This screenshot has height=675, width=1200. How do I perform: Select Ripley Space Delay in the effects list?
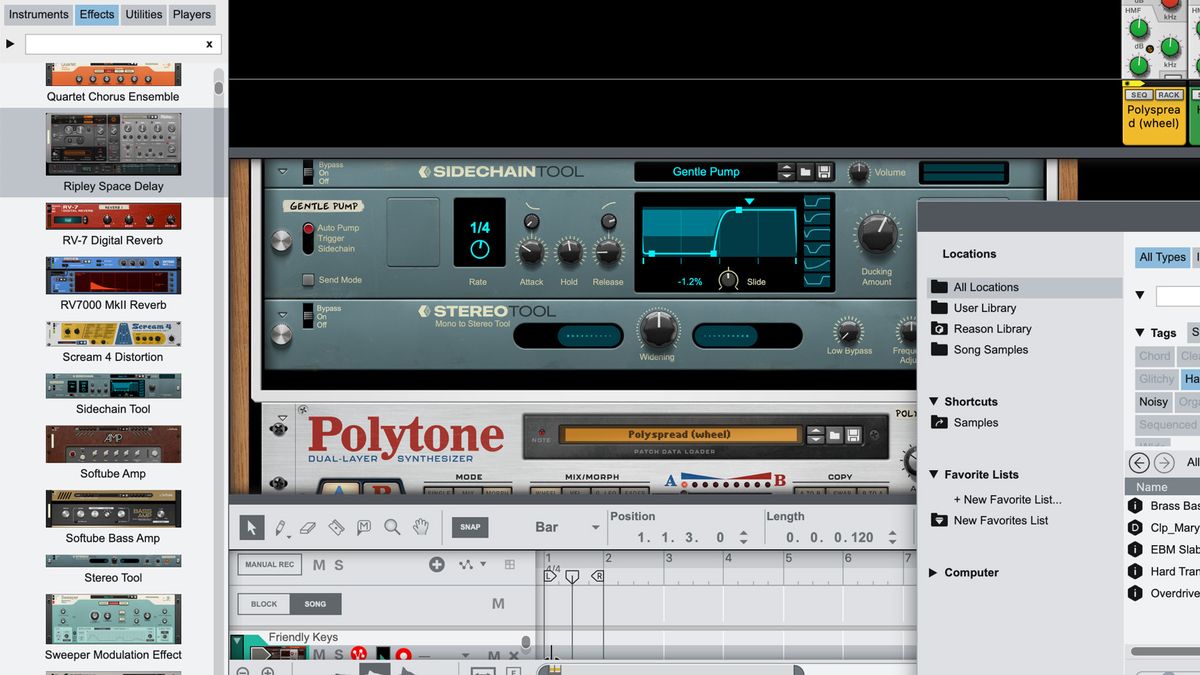click(x=113, y=150)
